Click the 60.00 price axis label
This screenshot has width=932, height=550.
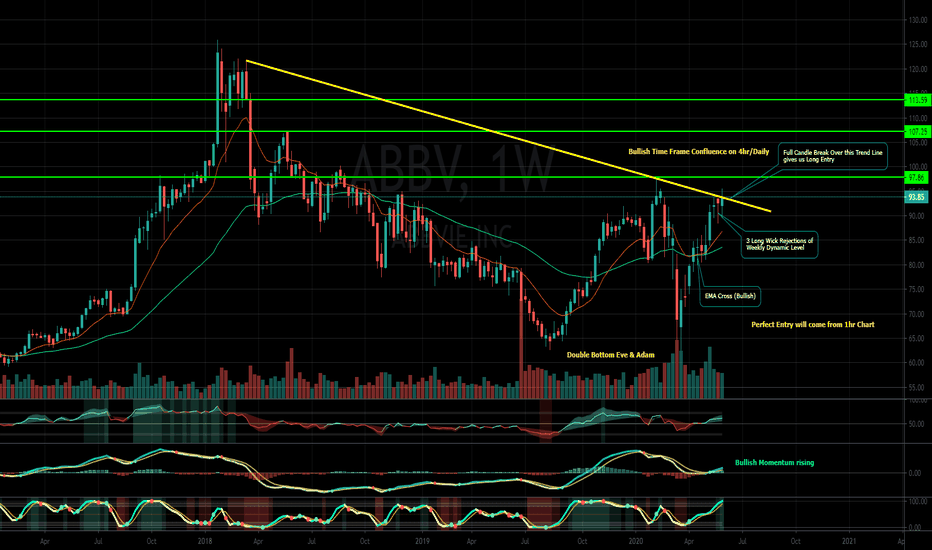918,363
